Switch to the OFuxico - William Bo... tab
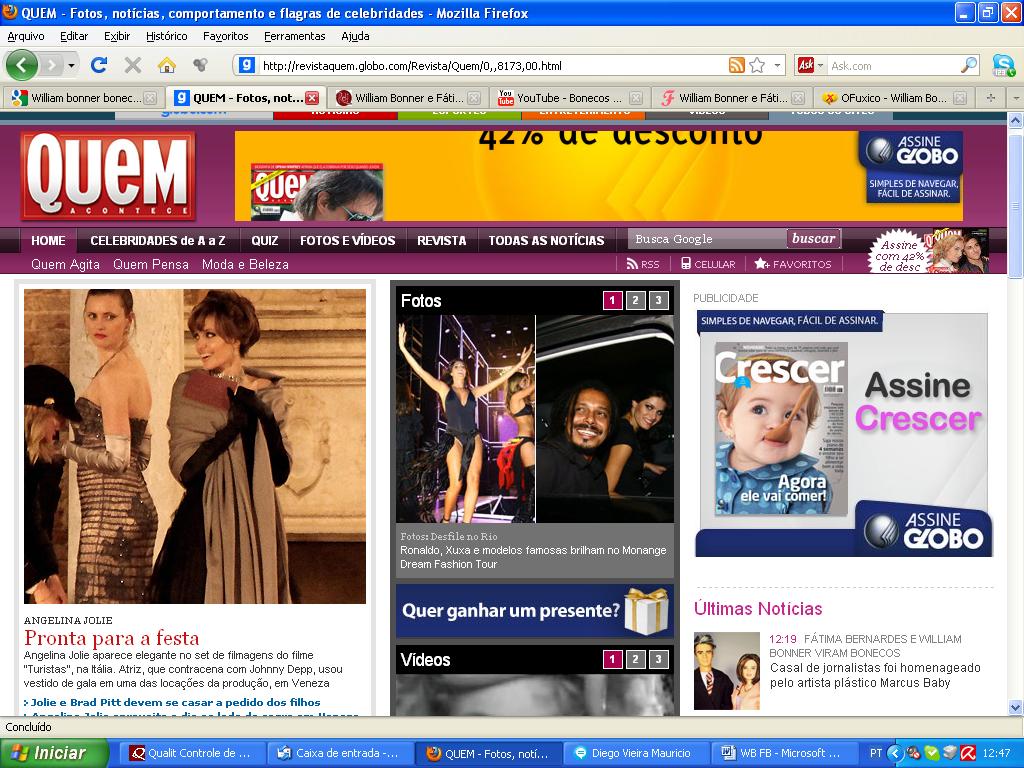Image resolution: width=1024 pixels, height=768 pixels. point(893,98)
